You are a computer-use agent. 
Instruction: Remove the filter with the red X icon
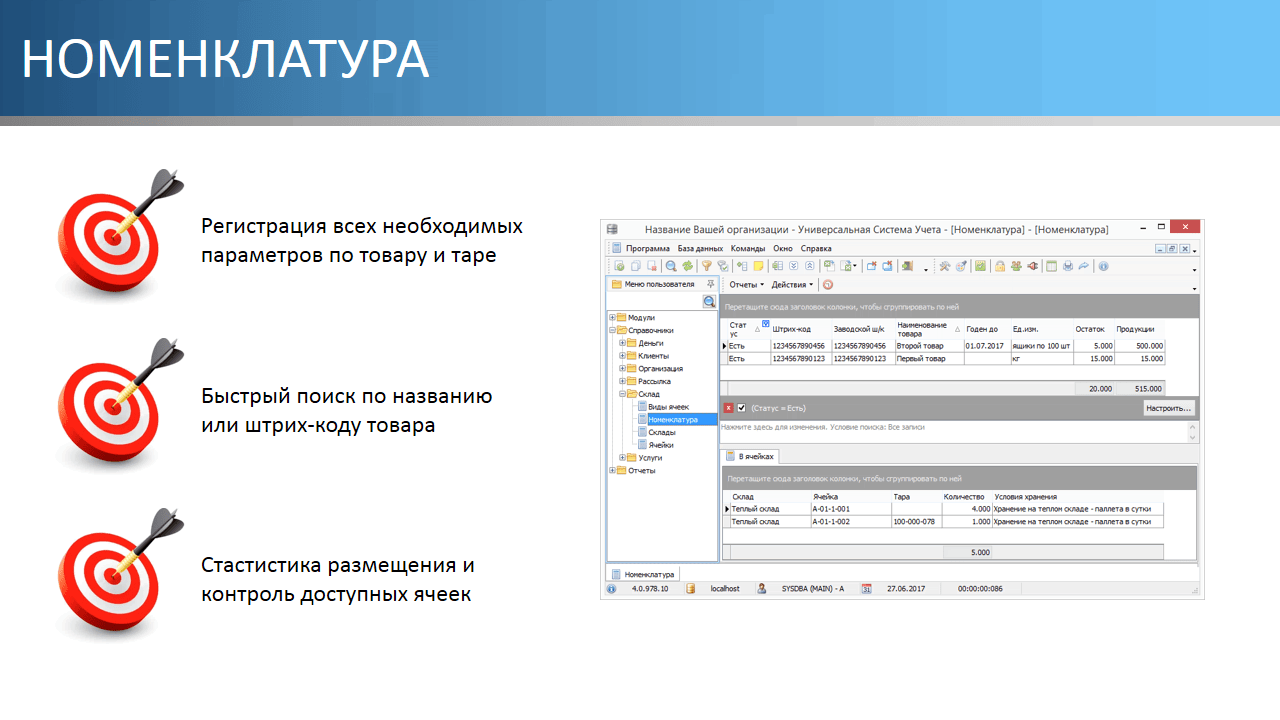pyautogui.click(x=729, y=408)
